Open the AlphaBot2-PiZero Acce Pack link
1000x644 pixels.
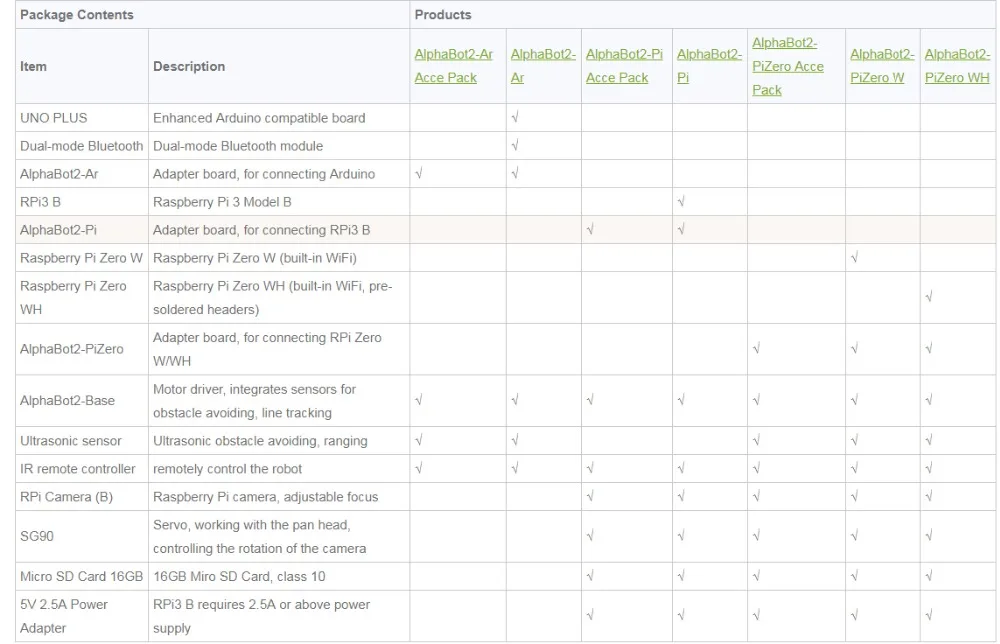click(788, 66)
